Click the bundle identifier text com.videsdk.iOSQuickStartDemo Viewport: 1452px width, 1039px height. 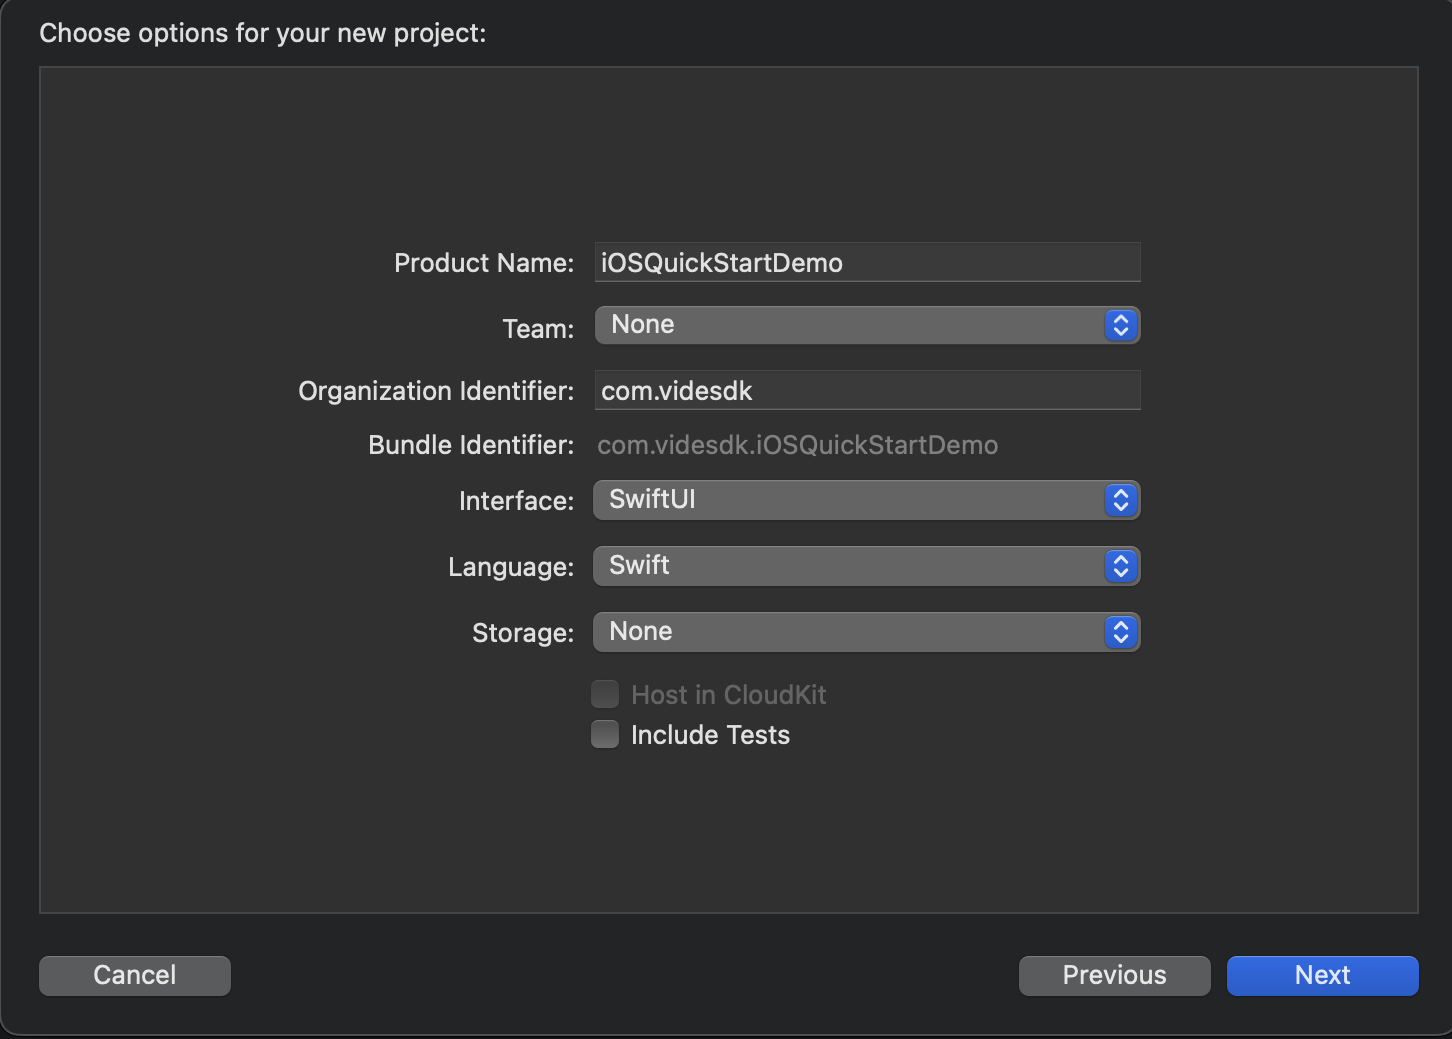click(x=797, y=445)
